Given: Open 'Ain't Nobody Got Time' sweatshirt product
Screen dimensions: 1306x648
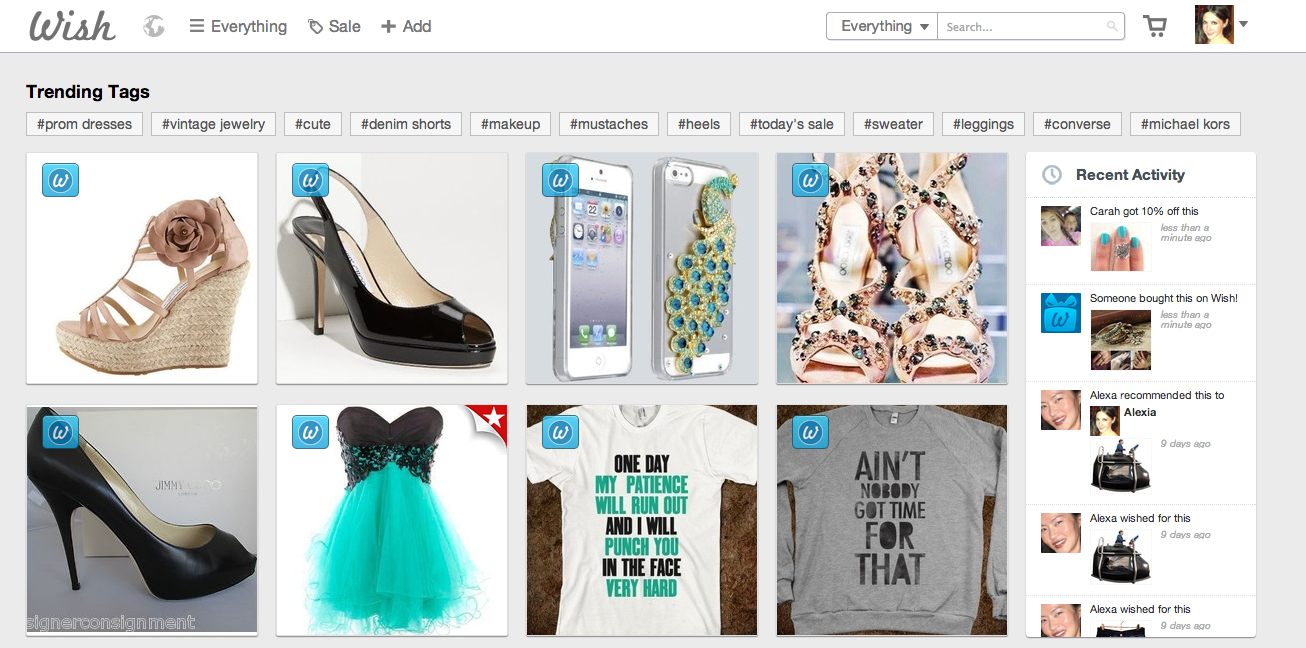Looking at the screenshot, I should coord(892,520).
